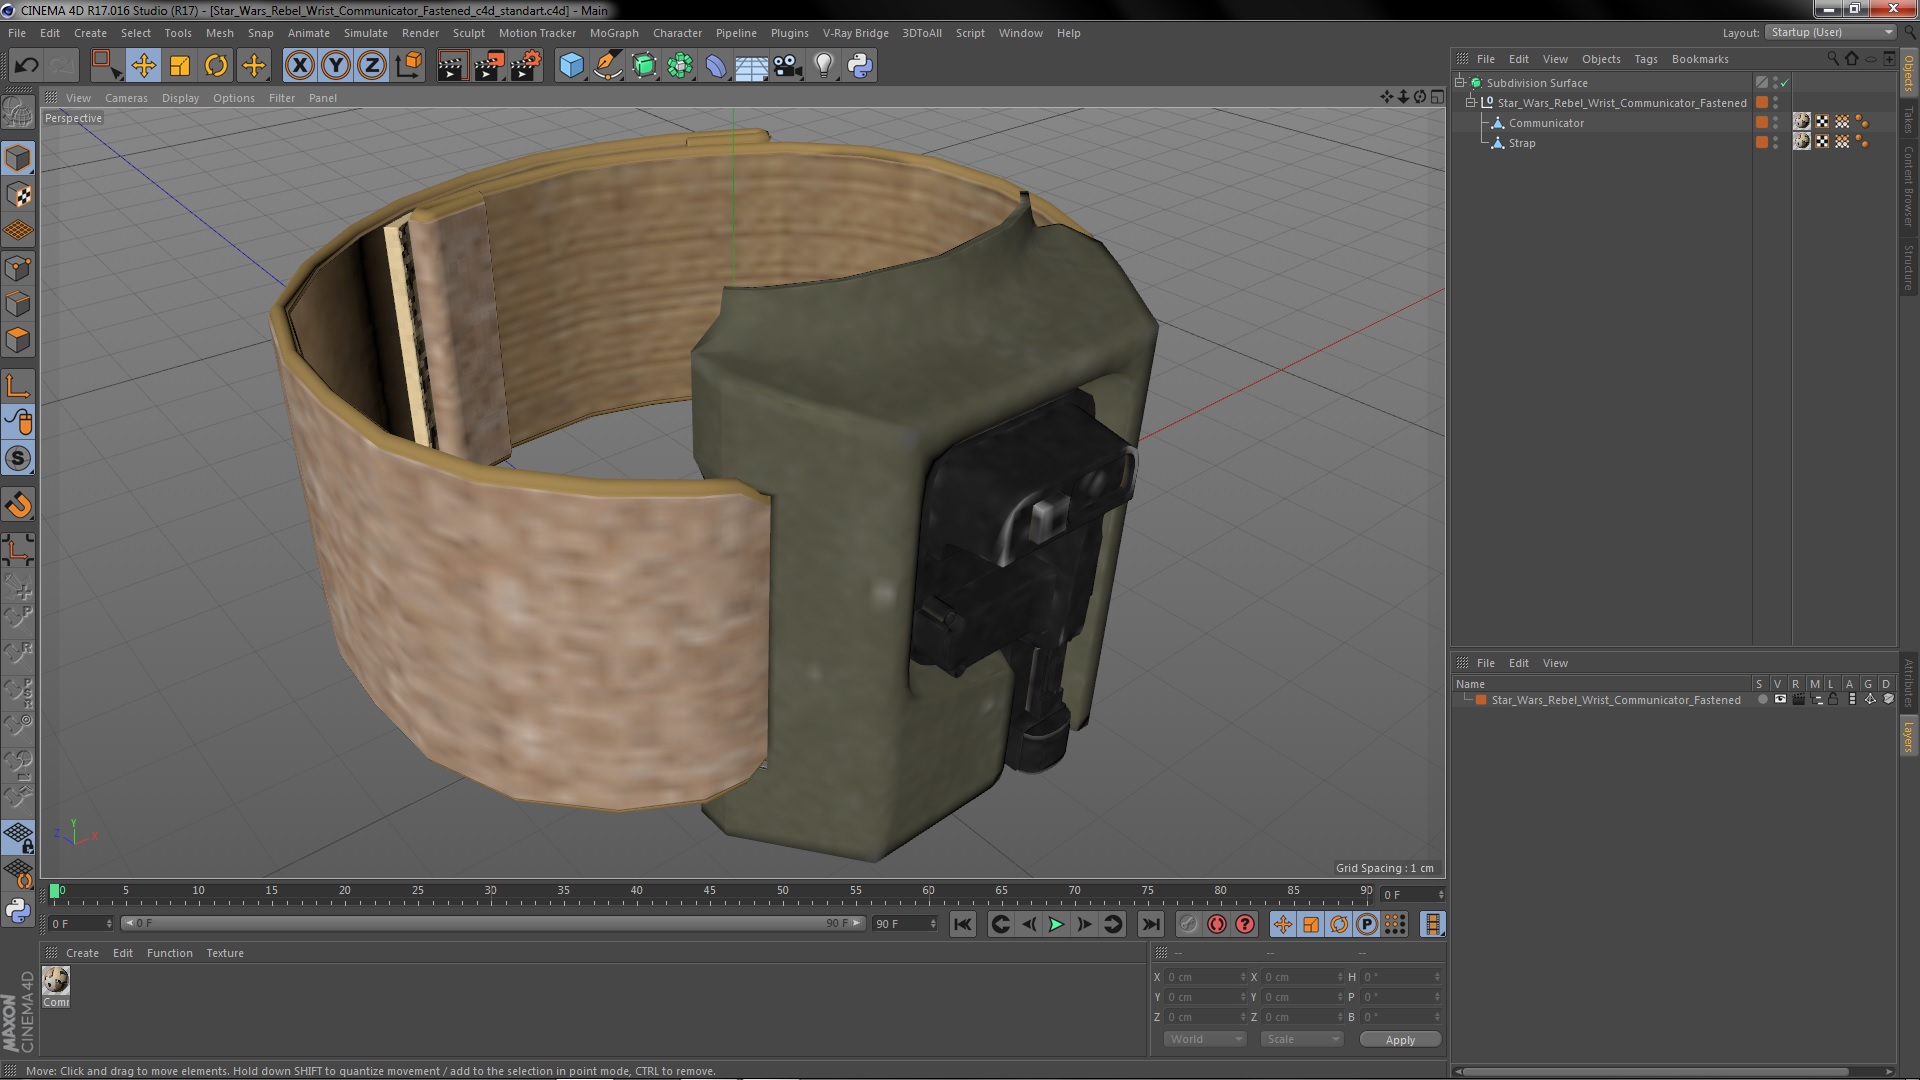This screenshot has height=1080, width=1920.
Task: Click Communicator texture tag
Action: [1802, 122]
